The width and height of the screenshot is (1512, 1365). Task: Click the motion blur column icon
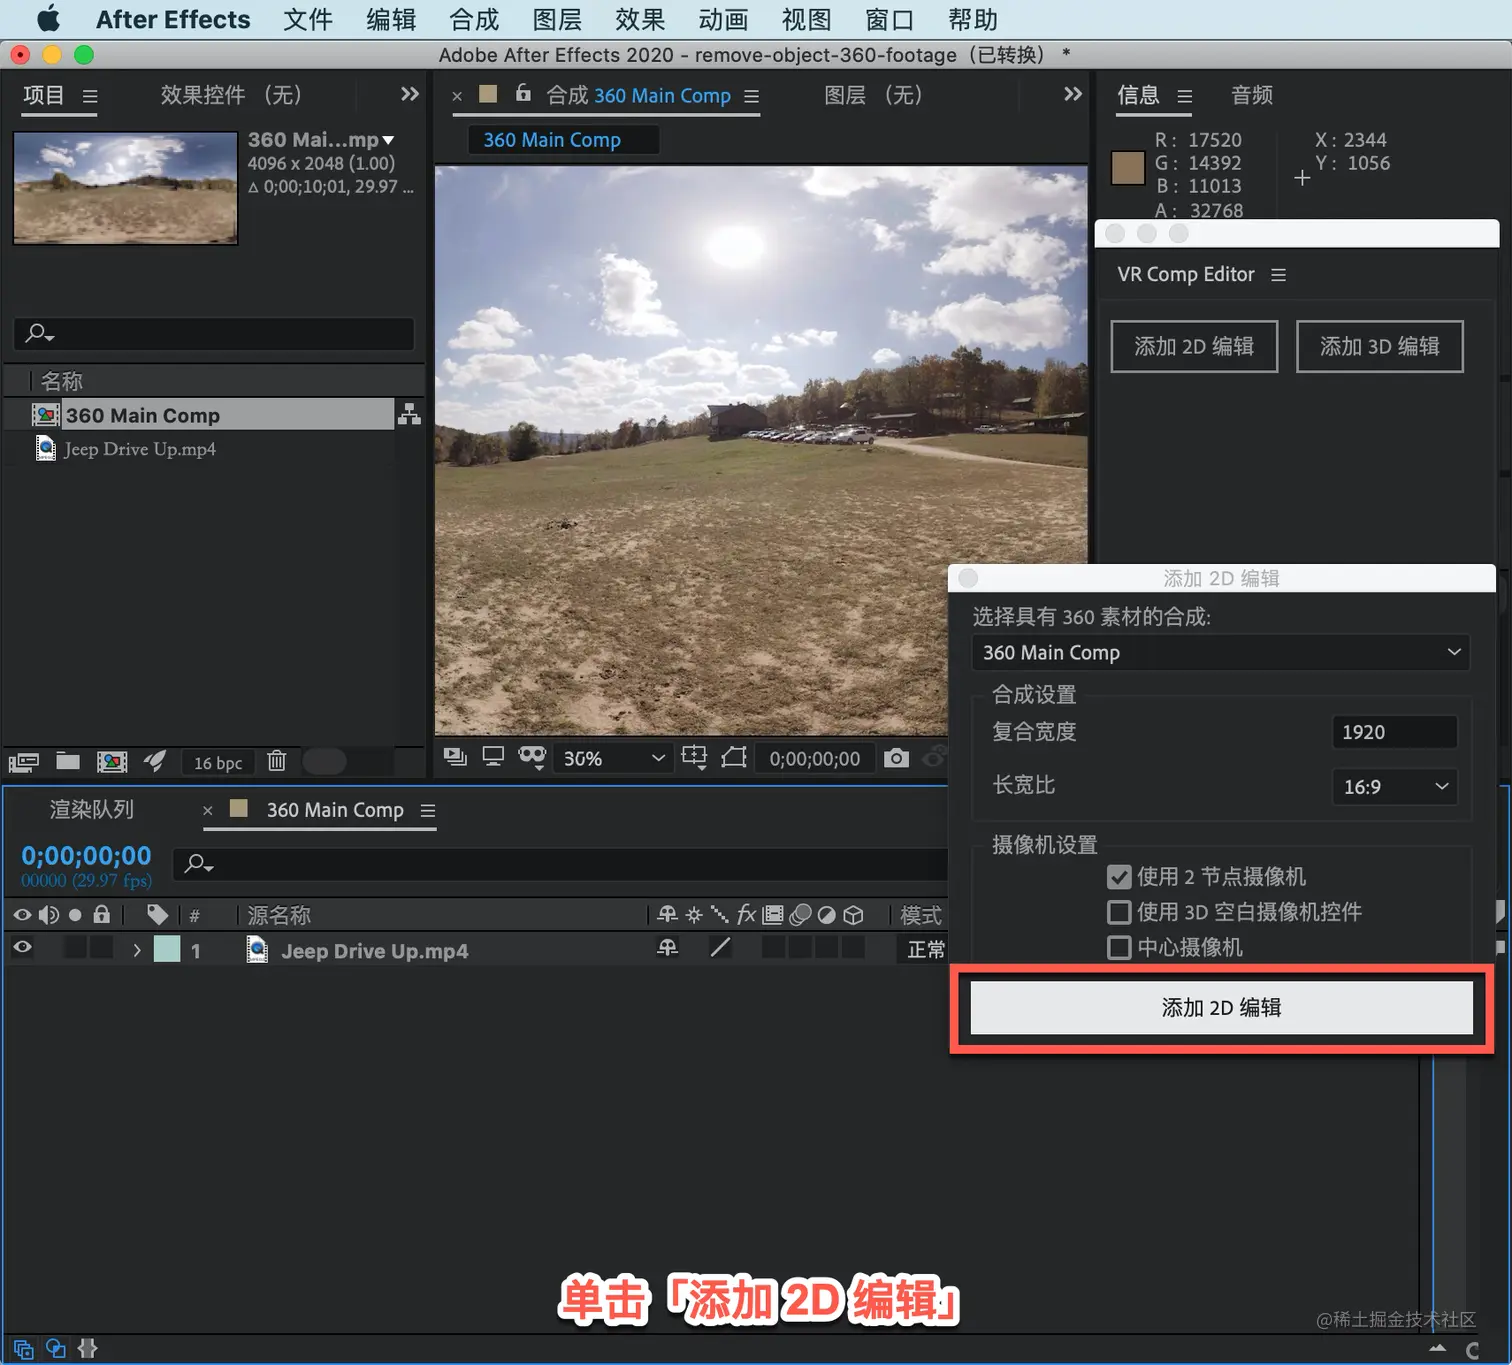[x=800, y=914]
